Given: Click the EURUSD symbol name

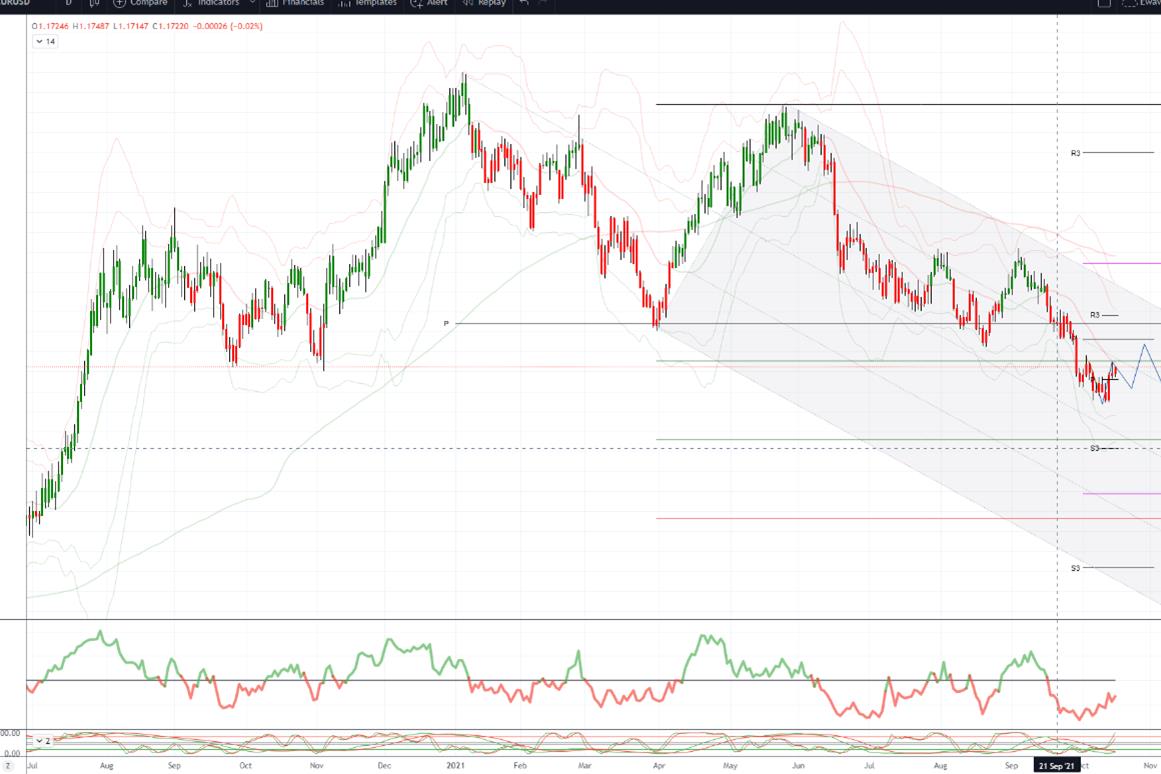Looking at the screenshot, I should (15, 3).
